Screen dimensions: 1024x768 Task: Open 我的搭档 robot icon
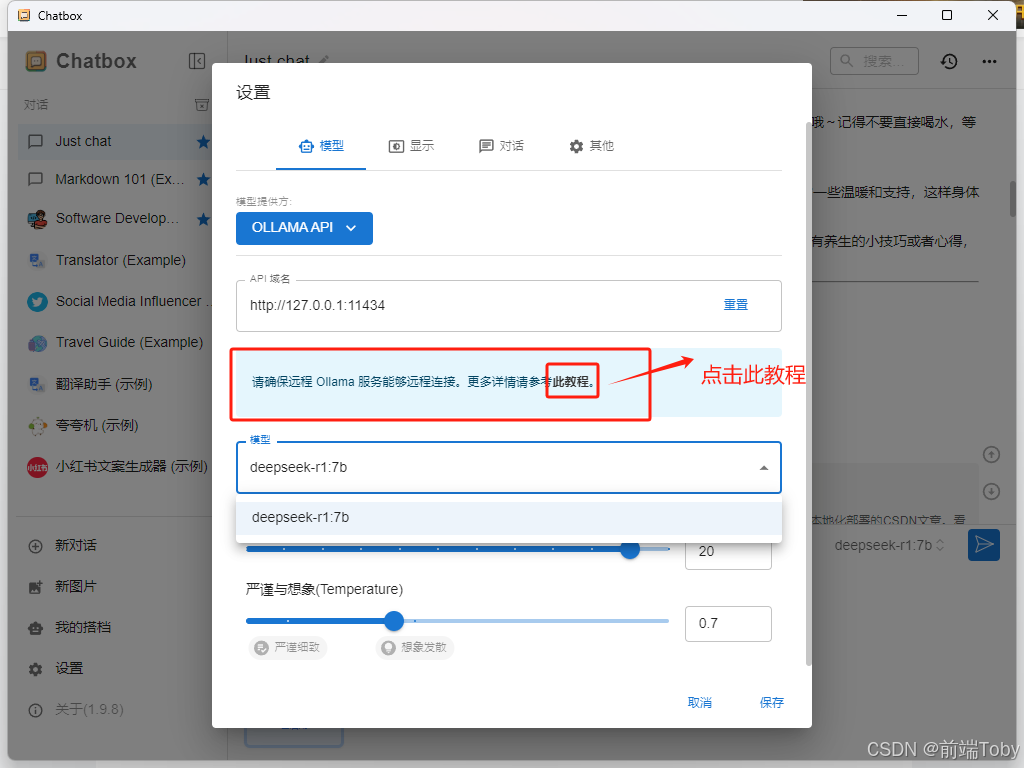[36, 628]
